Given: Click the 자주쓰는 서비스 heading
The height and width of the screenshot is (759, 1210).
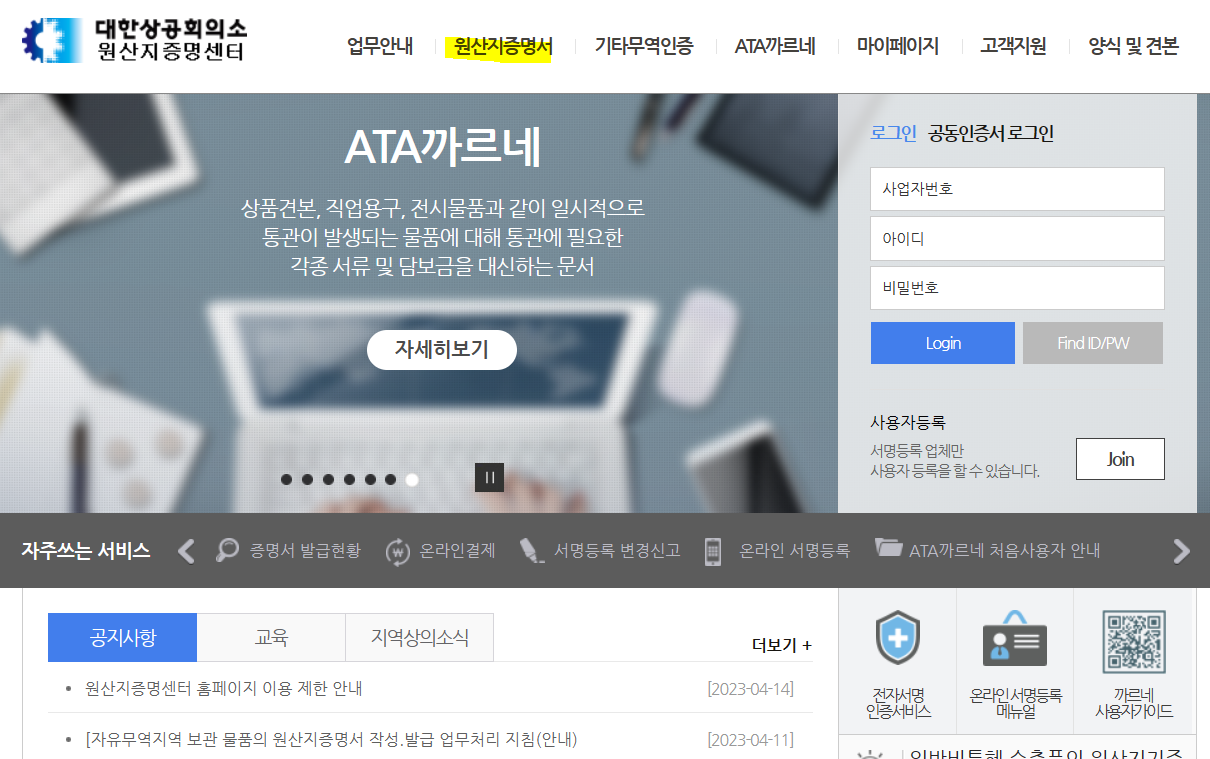Looking at the screenshot, I should [x=86, y=551].
